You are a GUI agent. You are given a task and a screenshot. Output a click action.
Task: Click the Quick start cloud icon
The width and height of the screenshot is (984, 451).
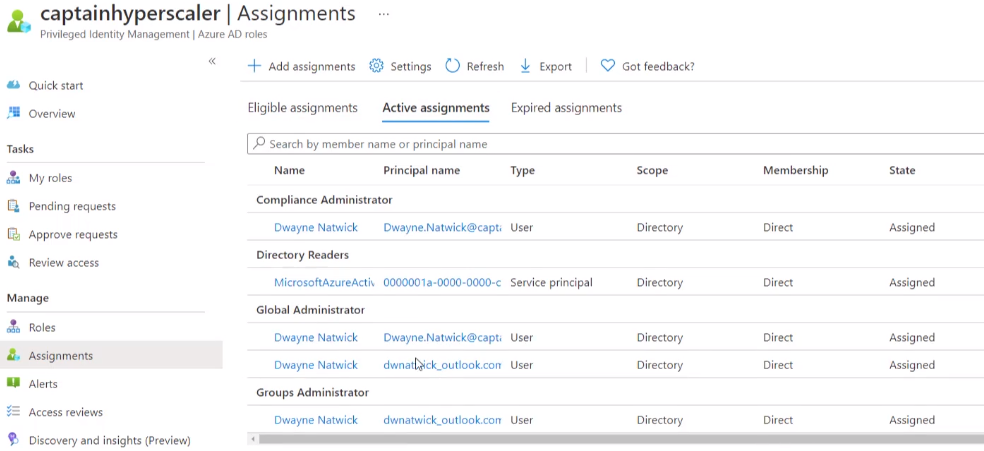tap(13, 85)
